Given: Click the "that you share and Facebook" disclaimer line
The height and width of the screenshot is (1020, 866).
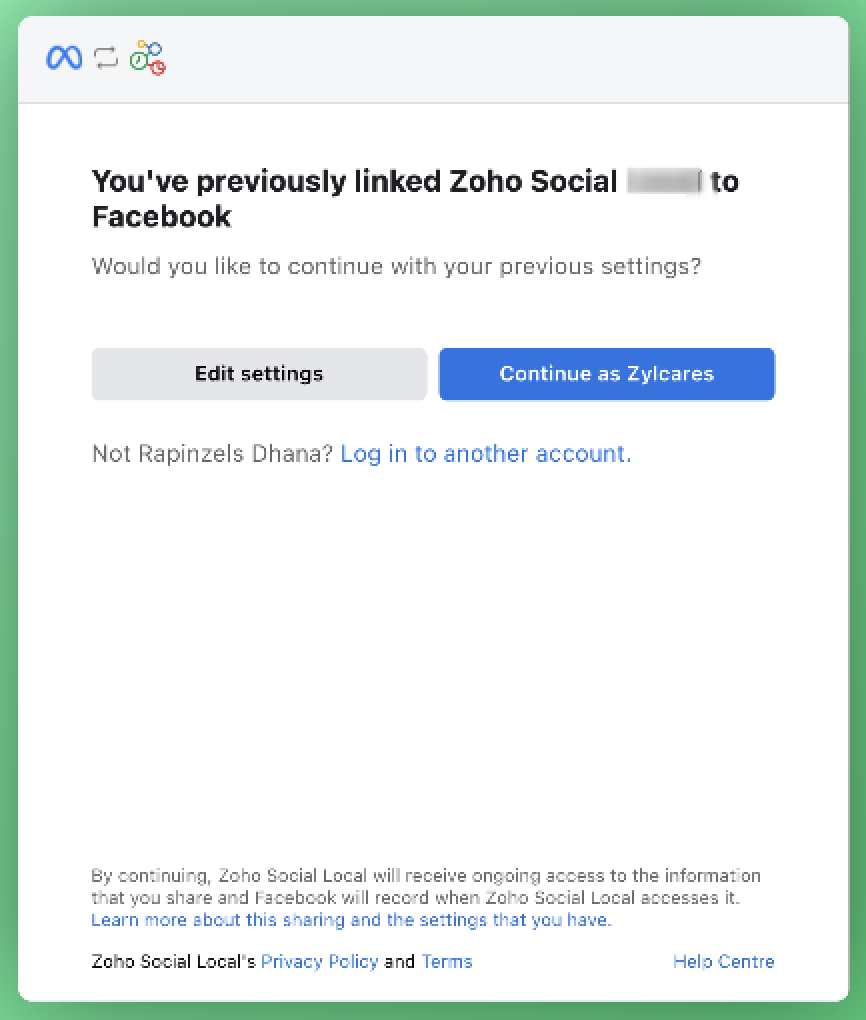Looking at the screenshot, I should [x=415, y=898].
